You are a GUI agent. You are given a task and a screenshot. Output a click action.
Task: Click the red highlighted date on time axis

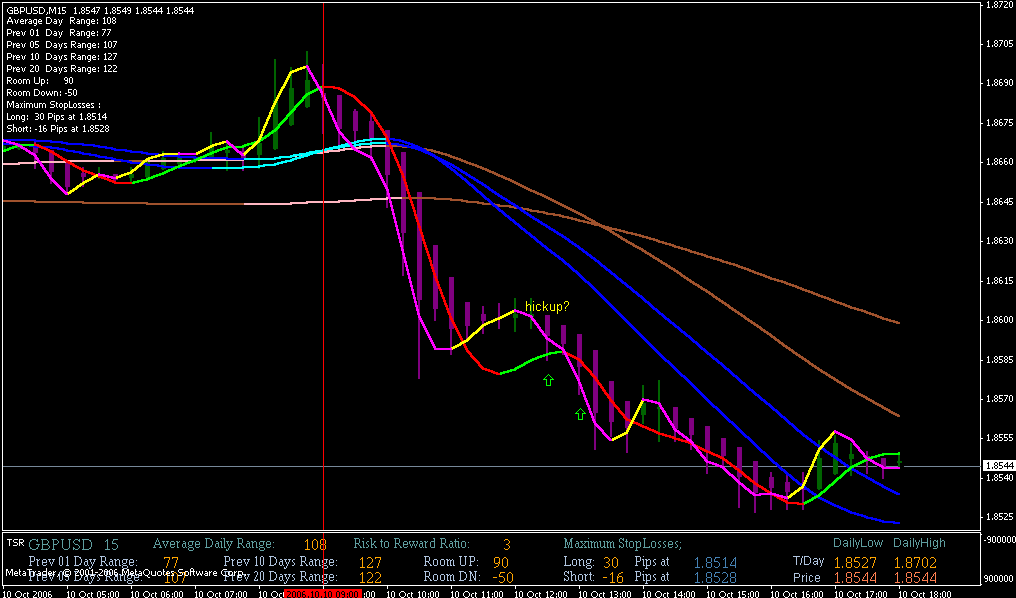(x=322, y=593)
